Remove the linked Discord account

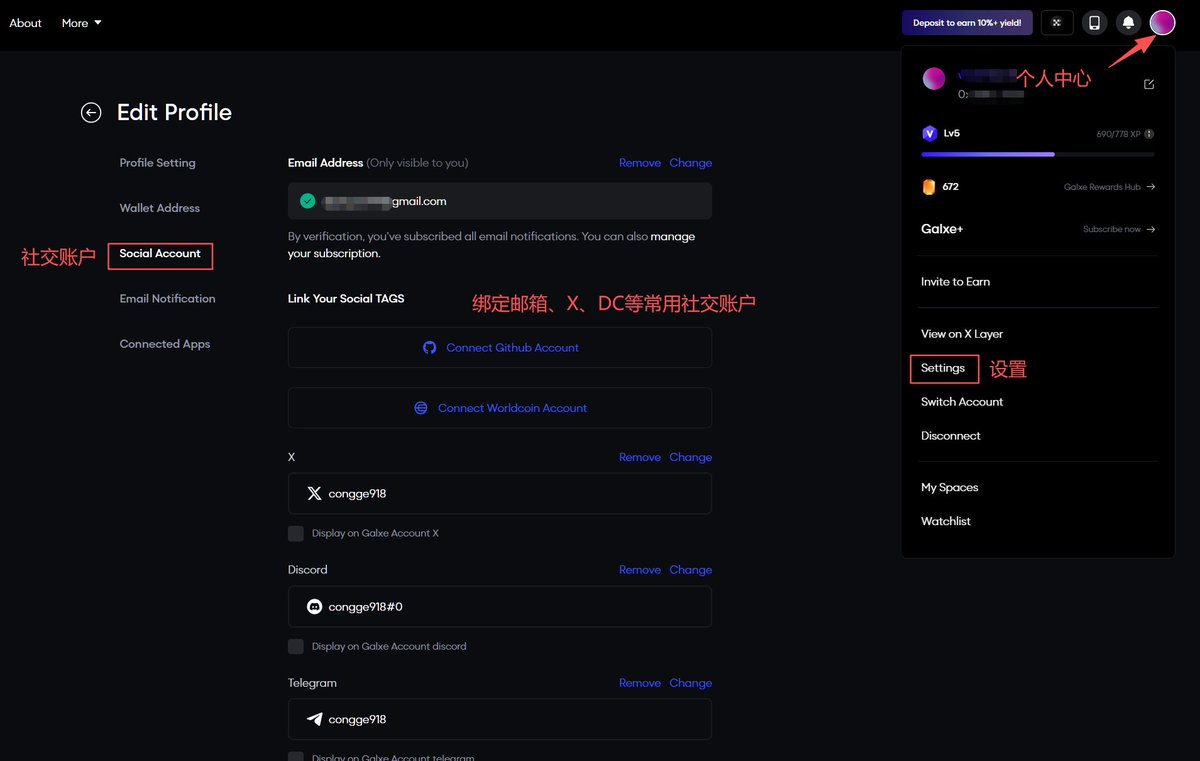coord(640,570)
